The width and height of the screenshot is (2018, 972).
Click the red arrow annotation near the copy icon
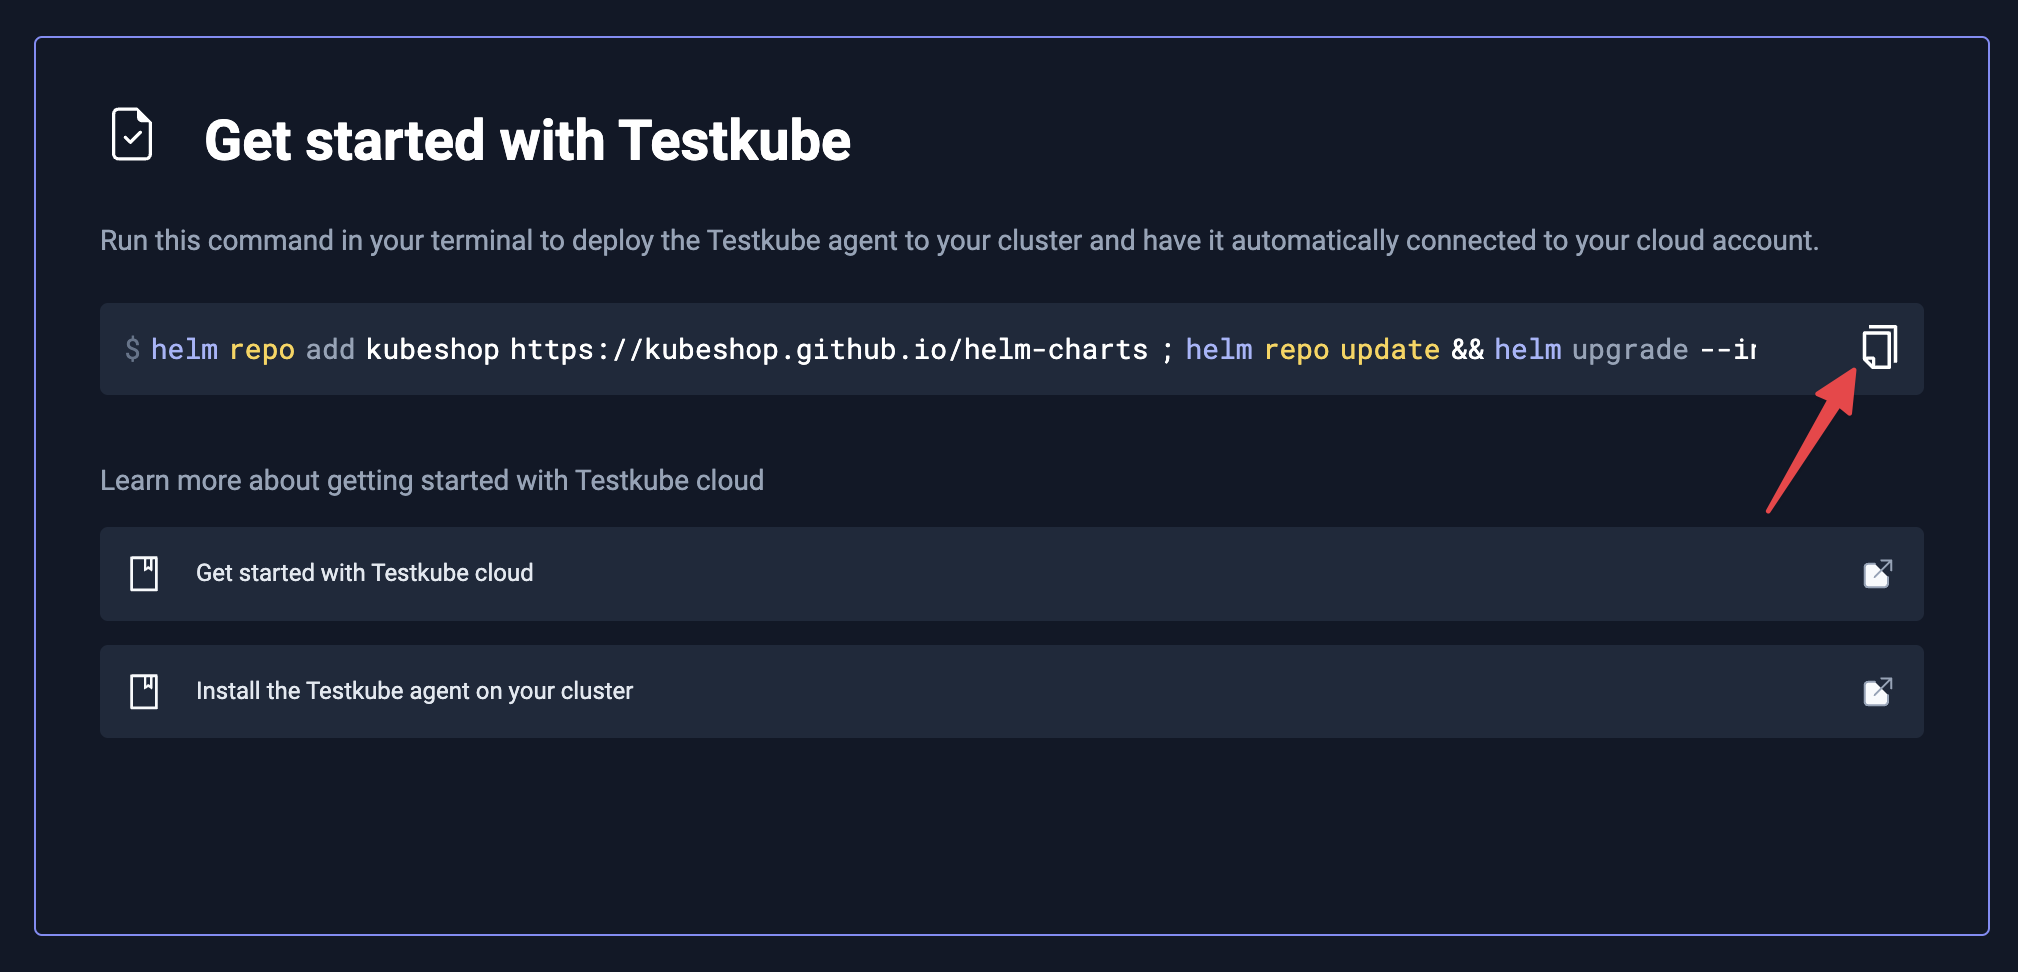1812,440
